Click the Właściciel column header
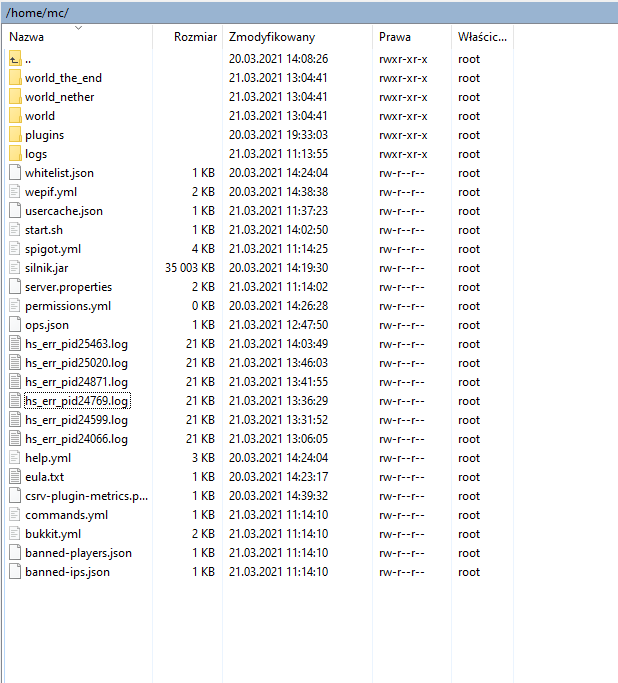618x683 pixels. 482,37
